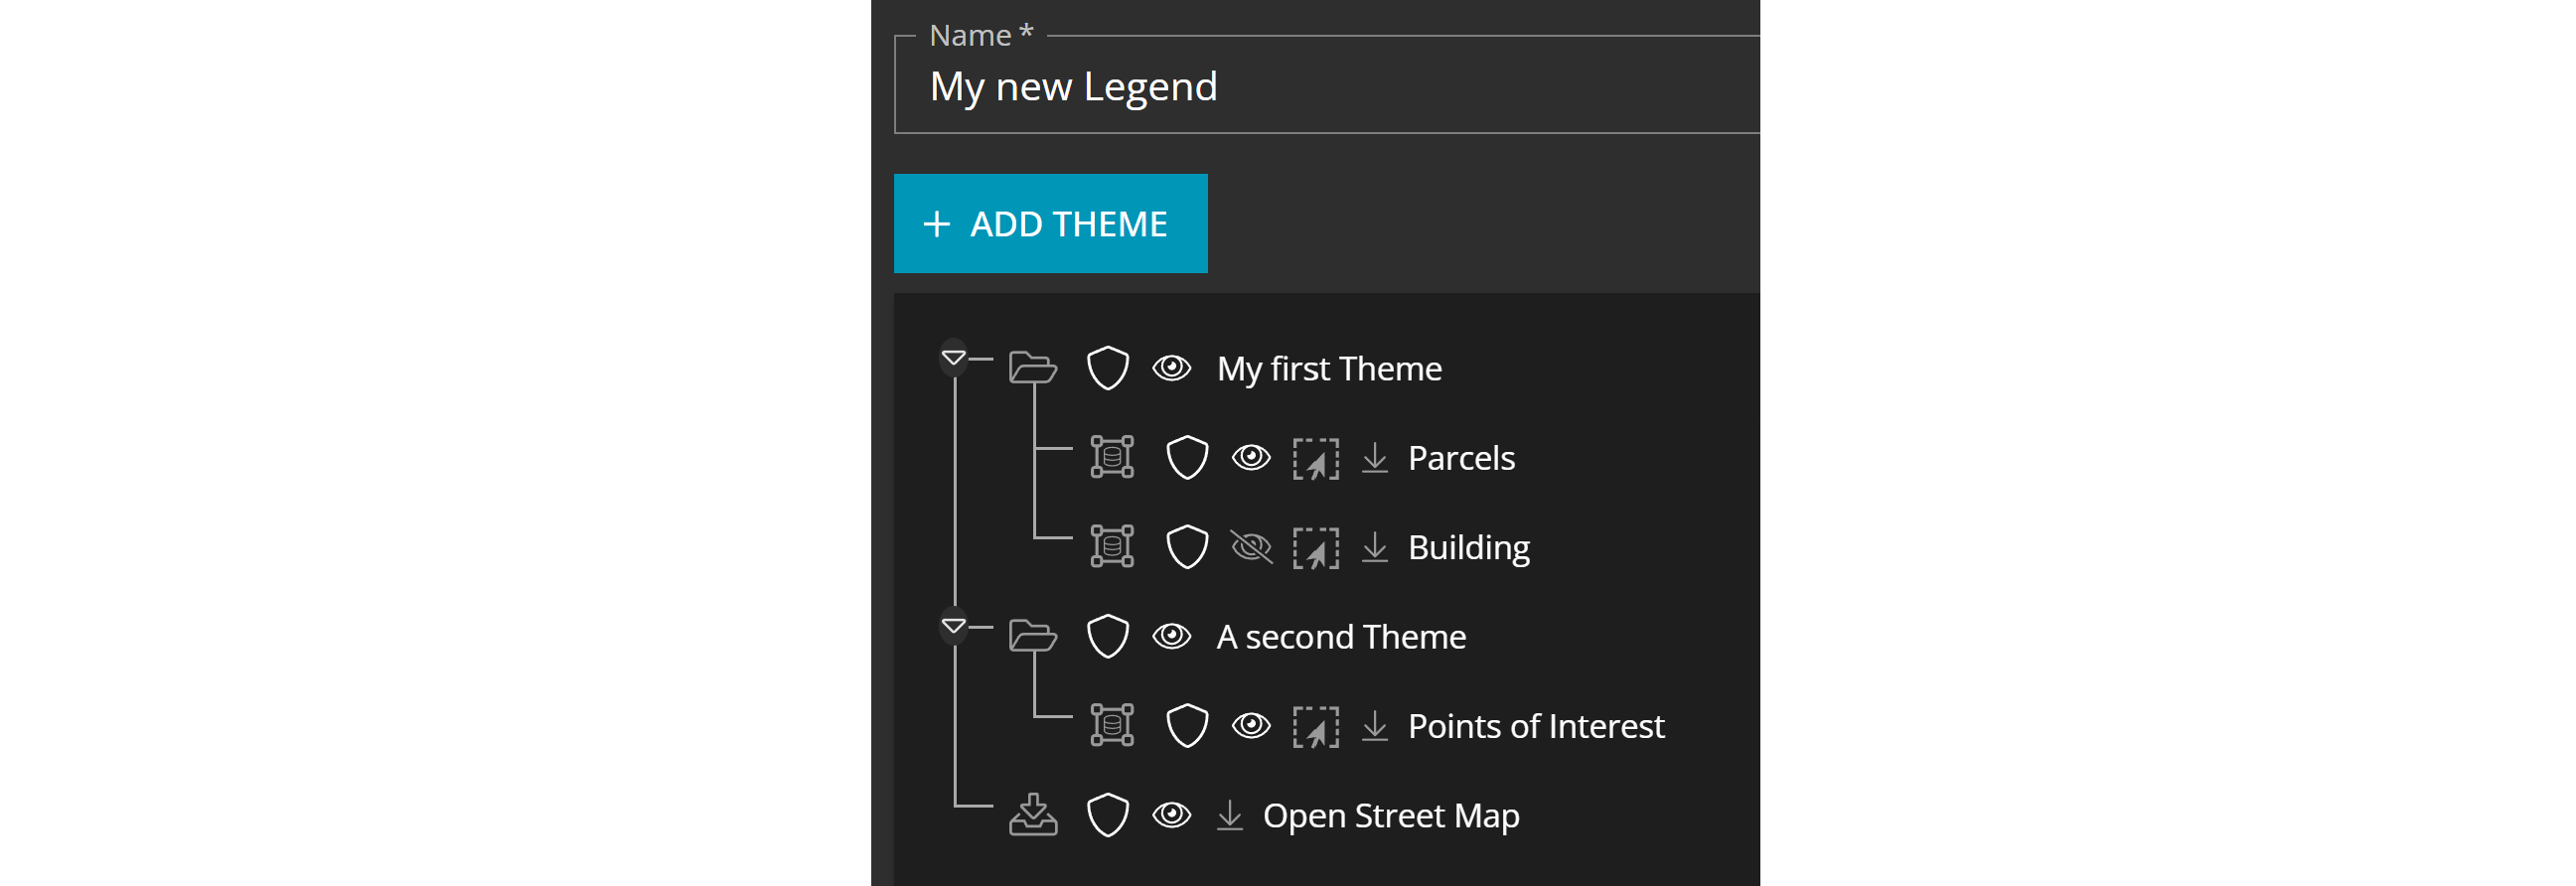This screenshot has width=2576, height=886.
Task: Click download arrow of Open Street Map
Action: [1230, 815]
